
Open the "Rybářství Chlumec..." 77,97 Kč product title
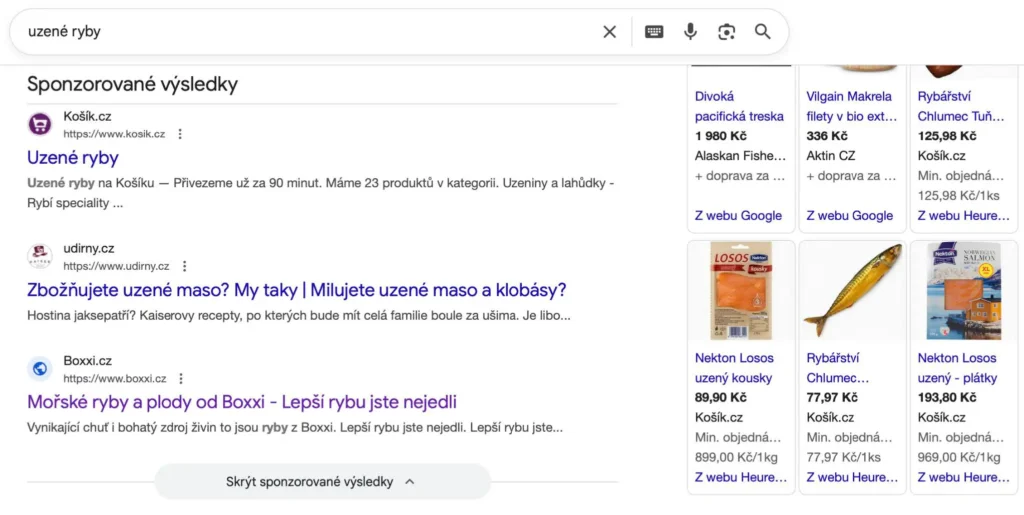838,368
